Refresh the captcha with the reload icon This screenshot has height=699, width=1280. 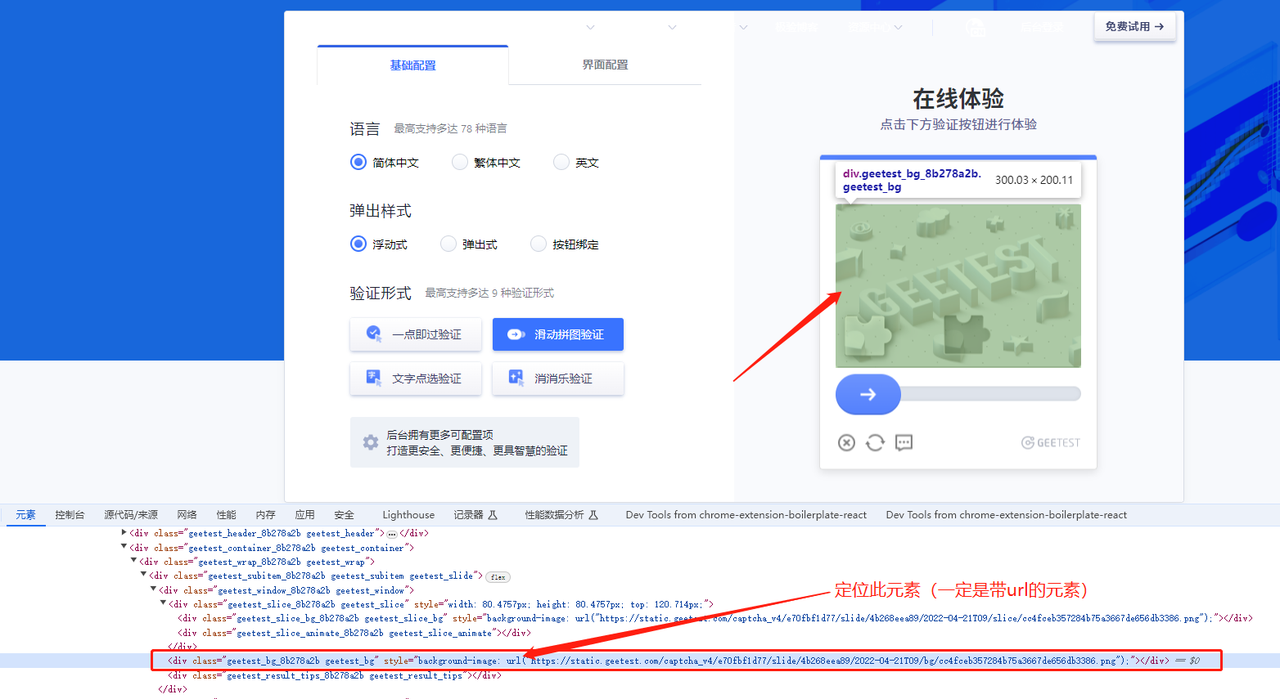coord(875,443)
